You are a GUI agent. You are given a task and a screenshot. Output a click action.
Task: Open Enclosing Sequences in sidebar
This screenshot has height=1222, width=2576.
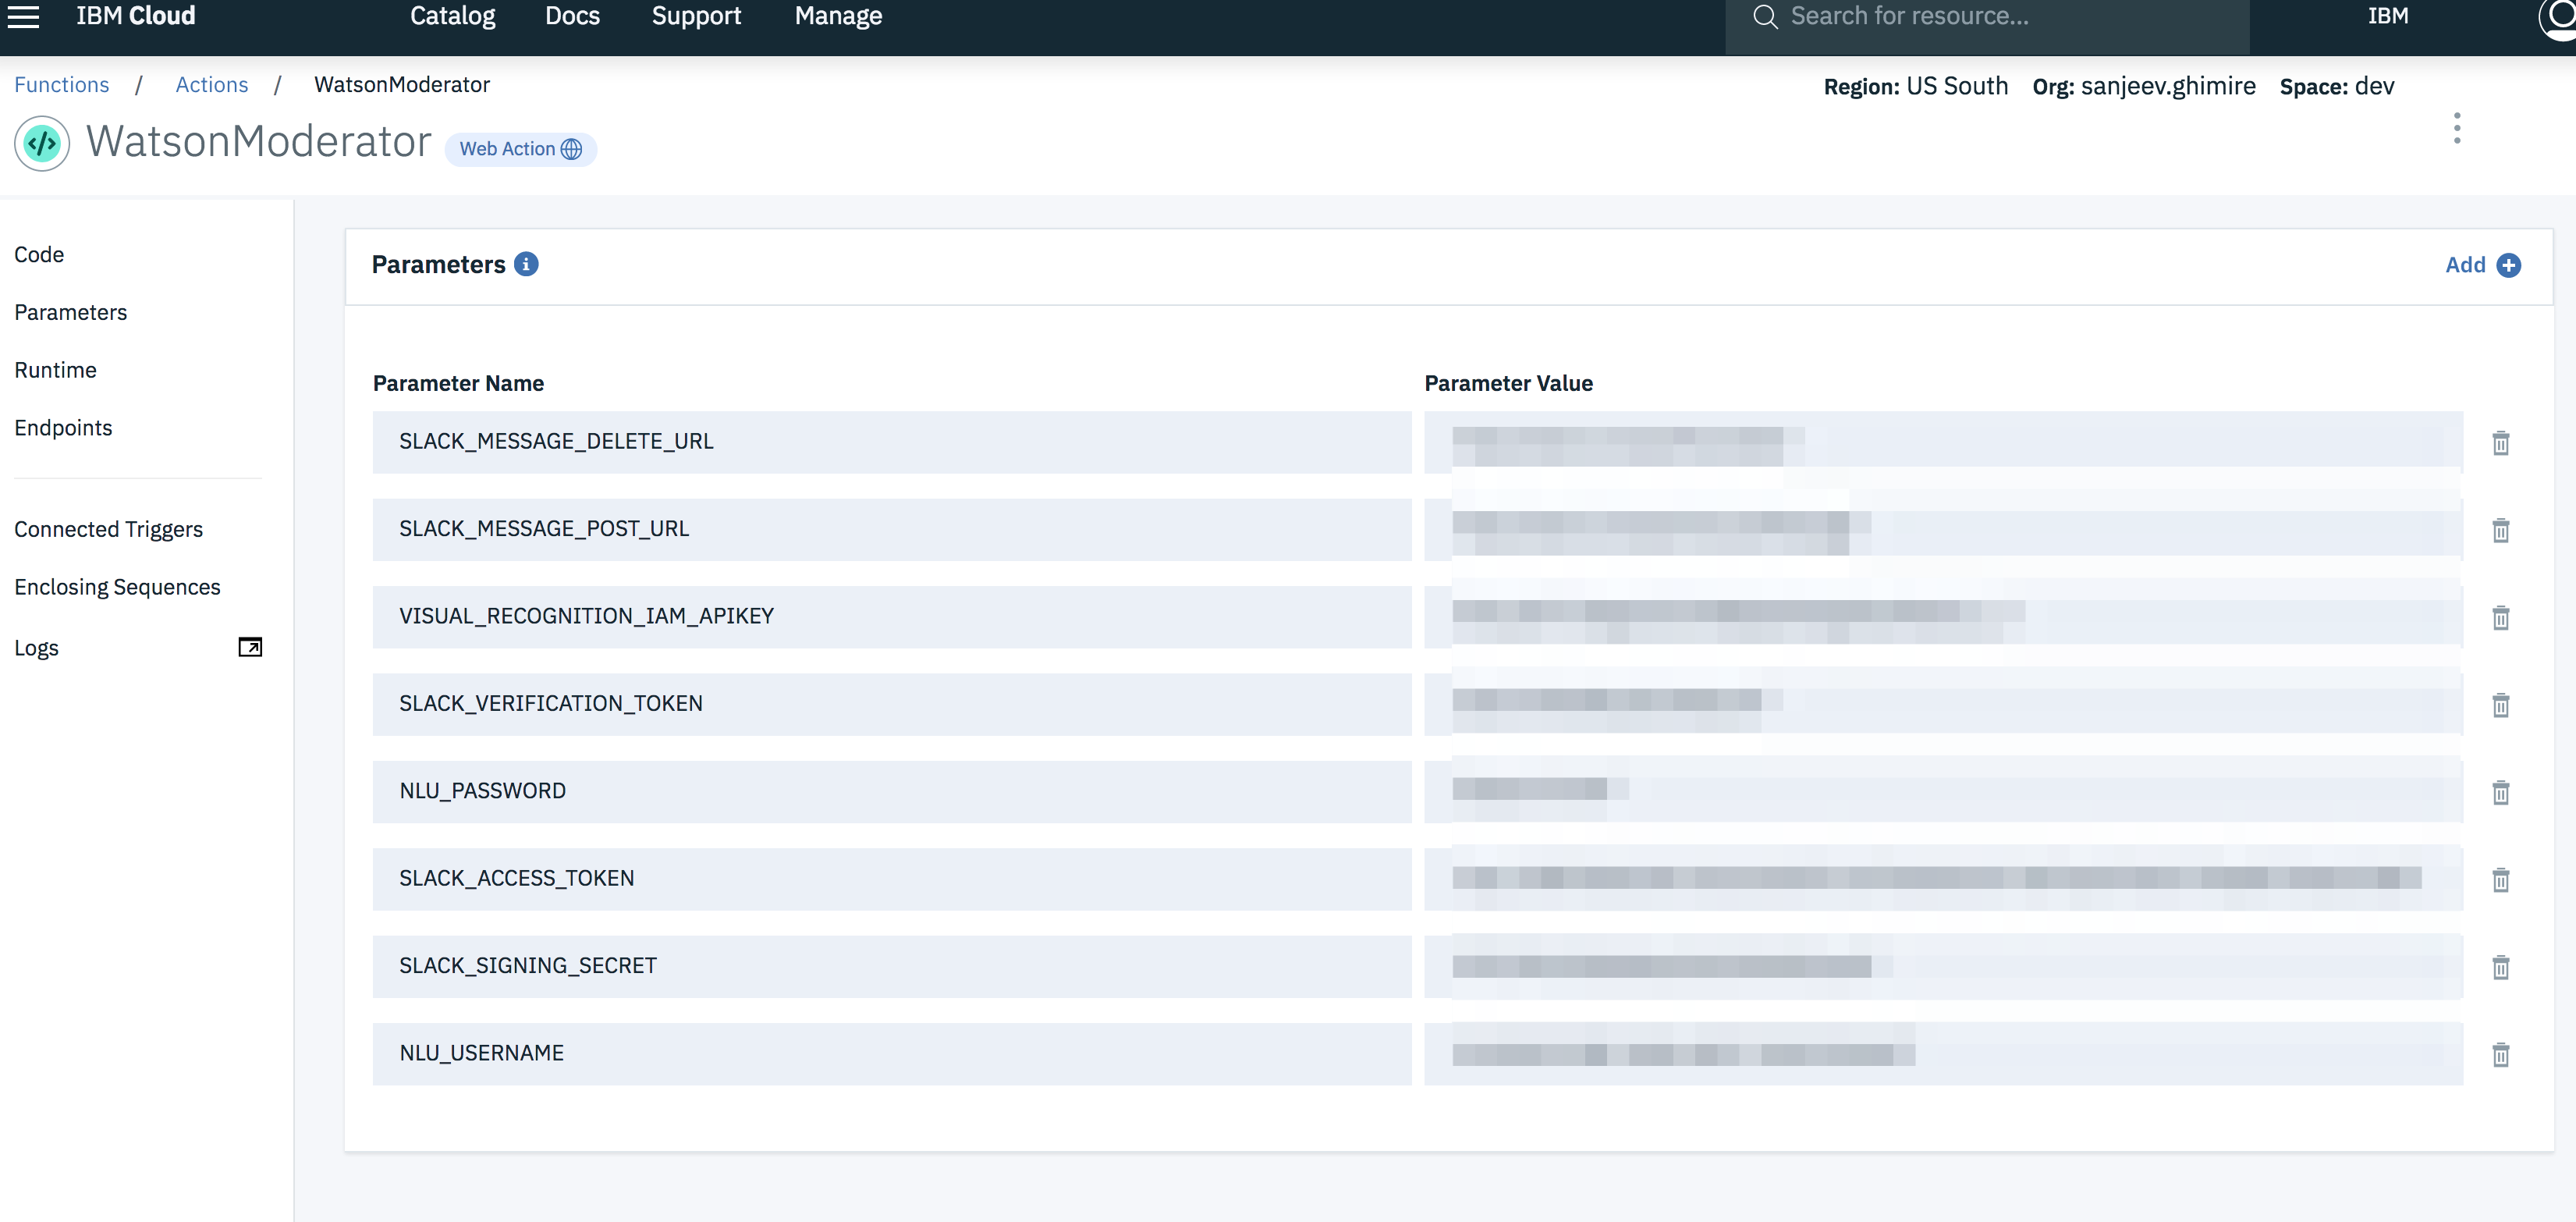coord(117,588)
